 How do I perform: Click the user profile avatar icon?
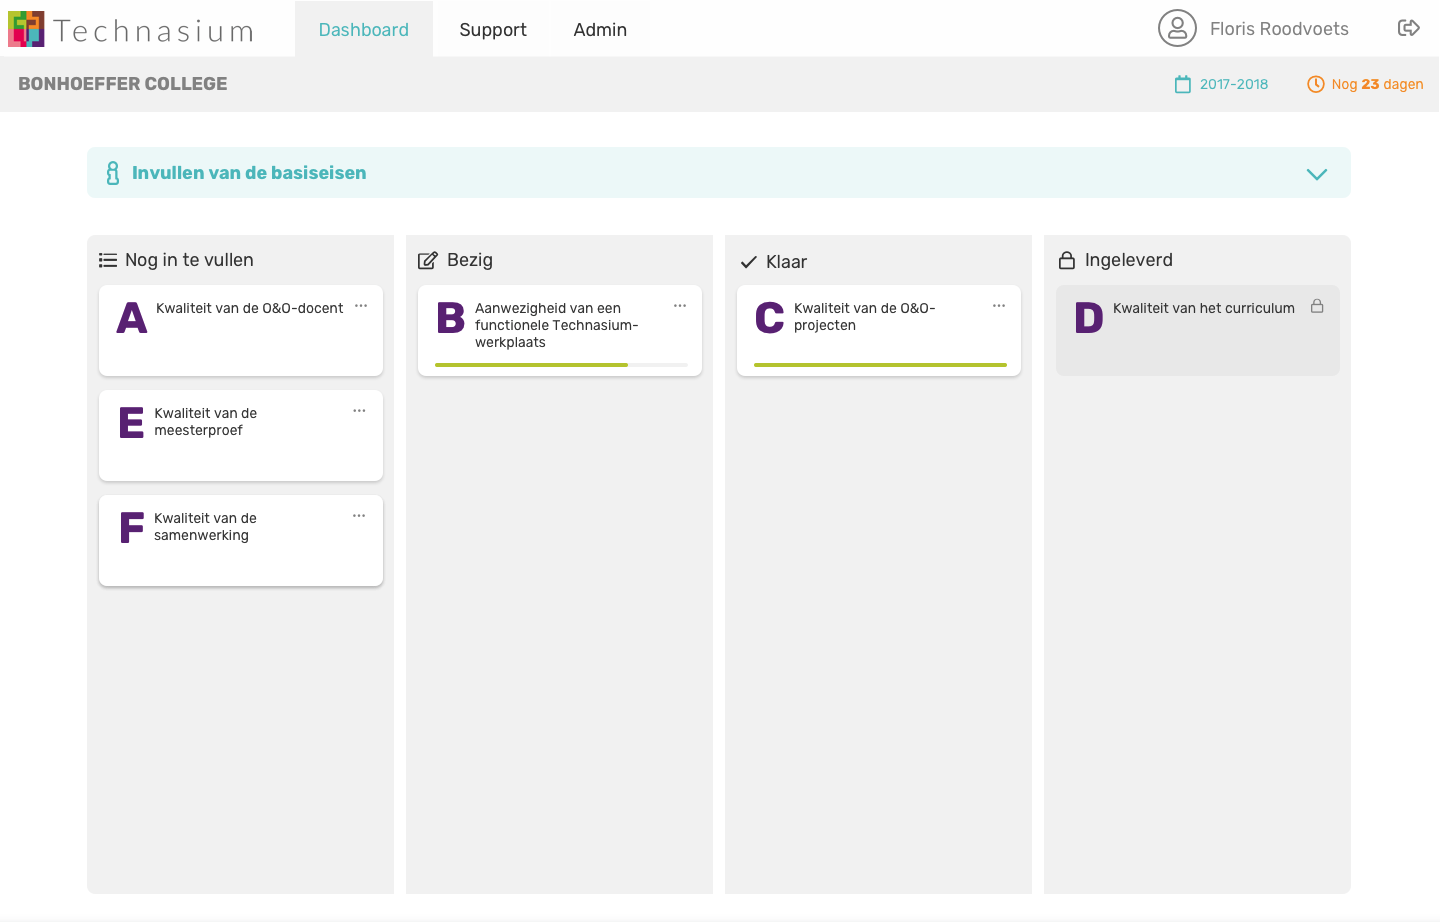[x=1177, y=29]
